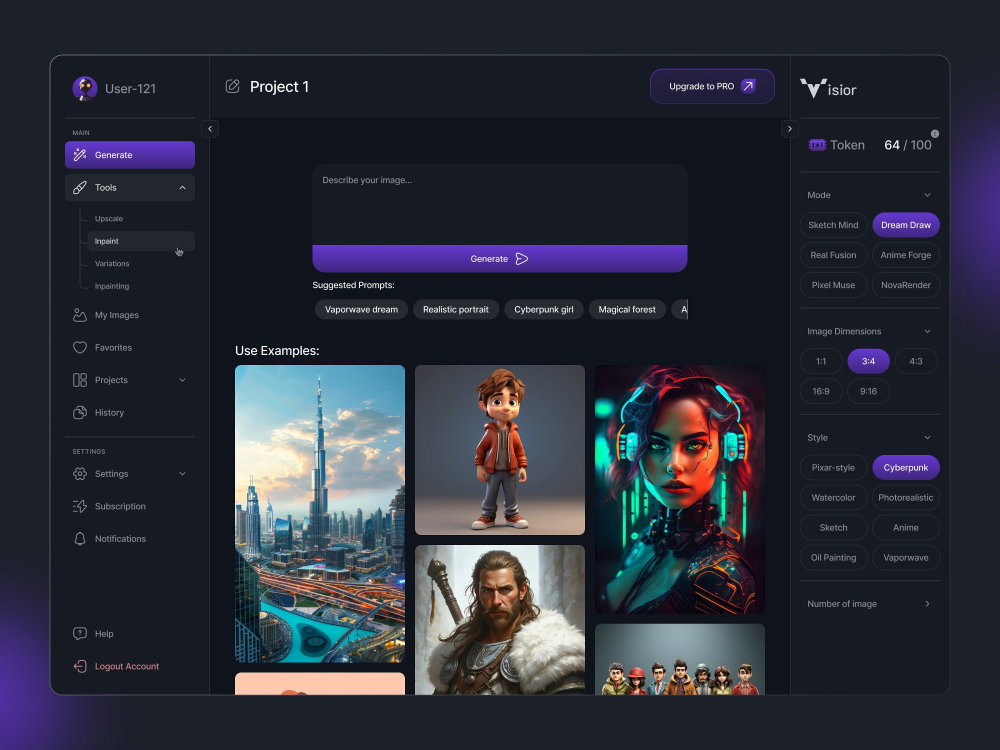Collapse left sidebar with arrow button

tap(210, 129)
